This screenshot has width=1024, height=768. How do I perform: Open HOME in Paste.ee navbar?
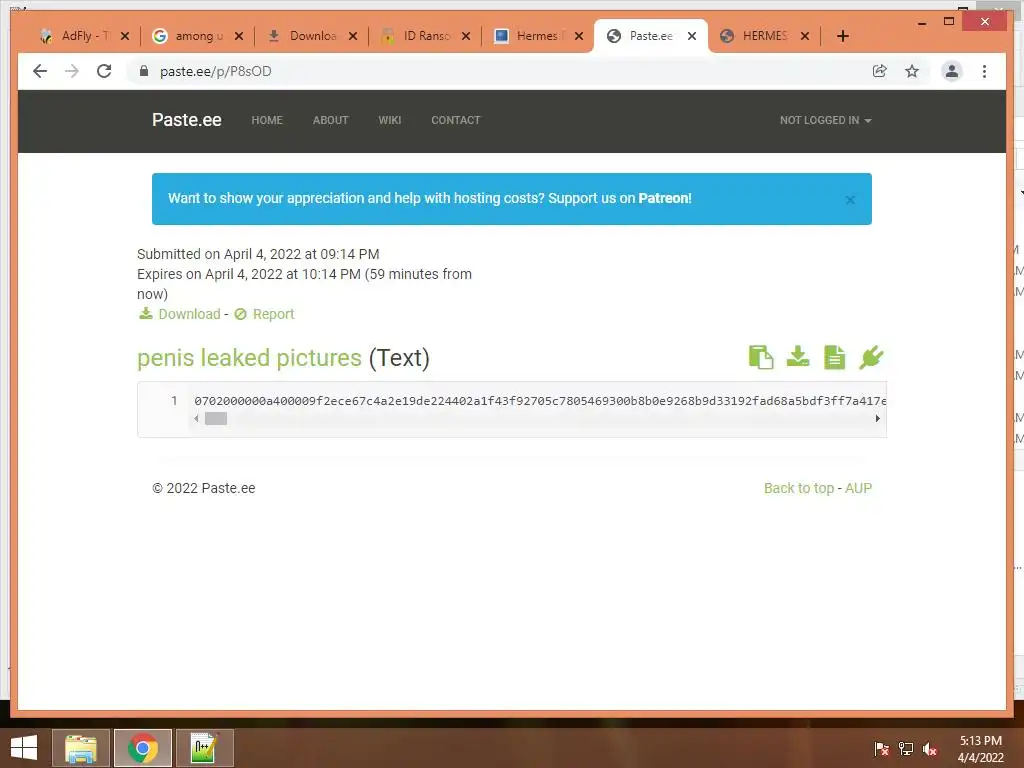(x=267, y=120)
